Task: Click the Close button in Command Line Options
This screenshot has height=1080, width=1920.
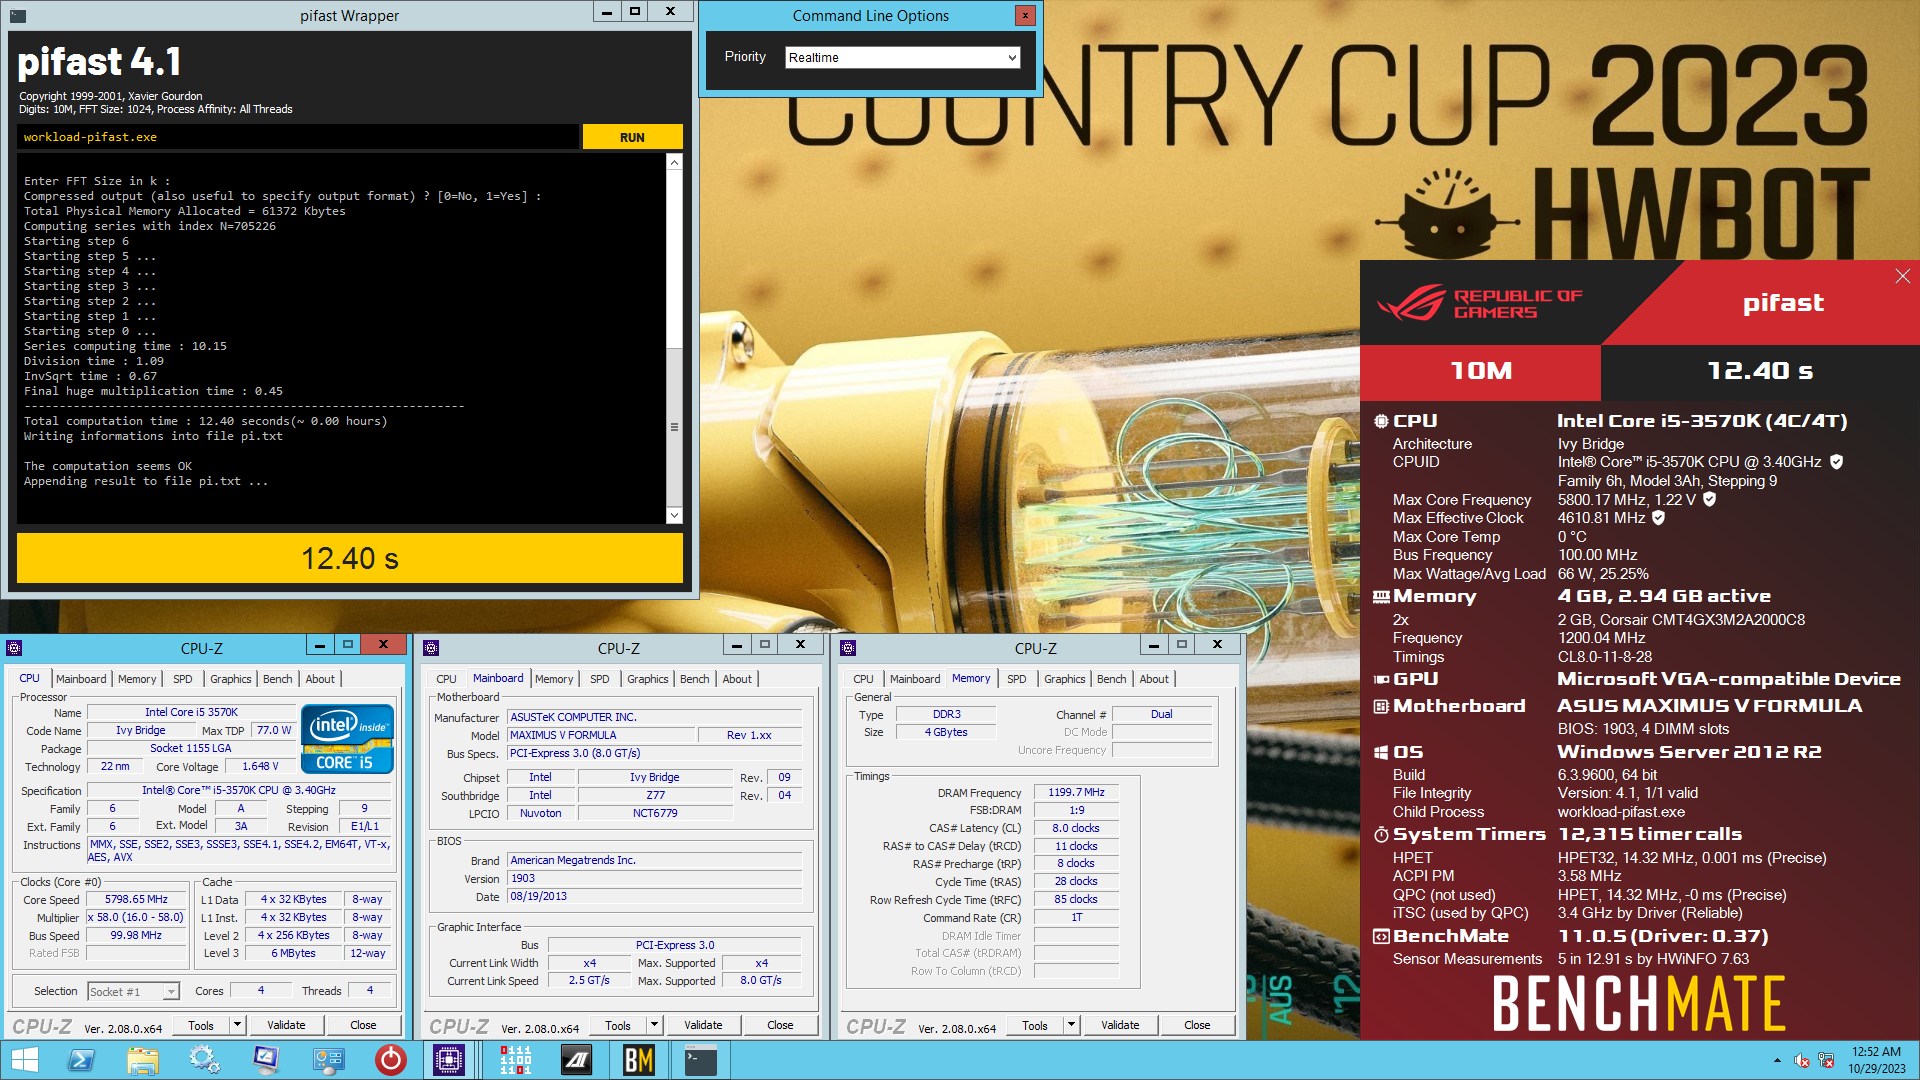Action: coord(1025,16)
